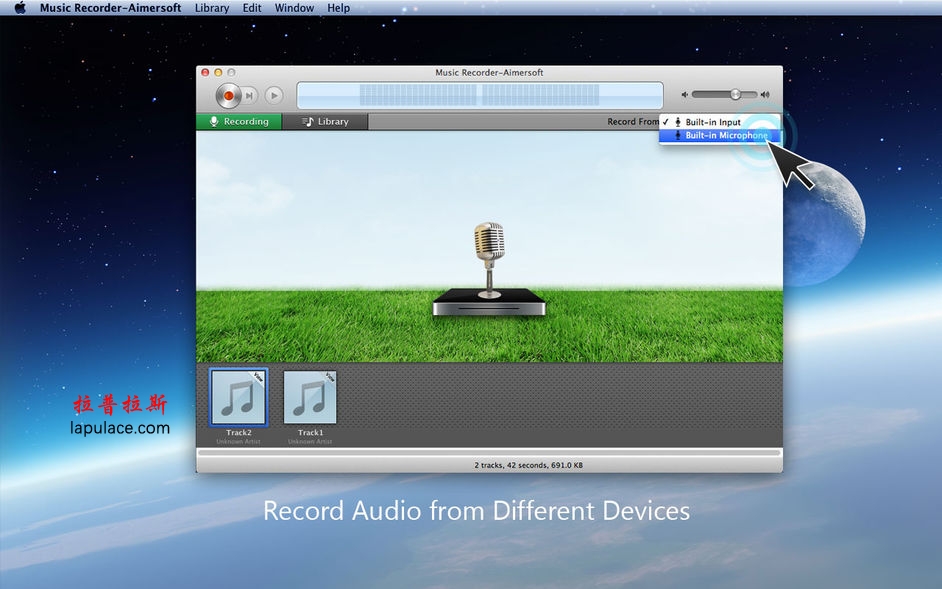This screenshot has width=942, height=589.
Task: Select the Built-in Microphone option
Action: (726, 136)
